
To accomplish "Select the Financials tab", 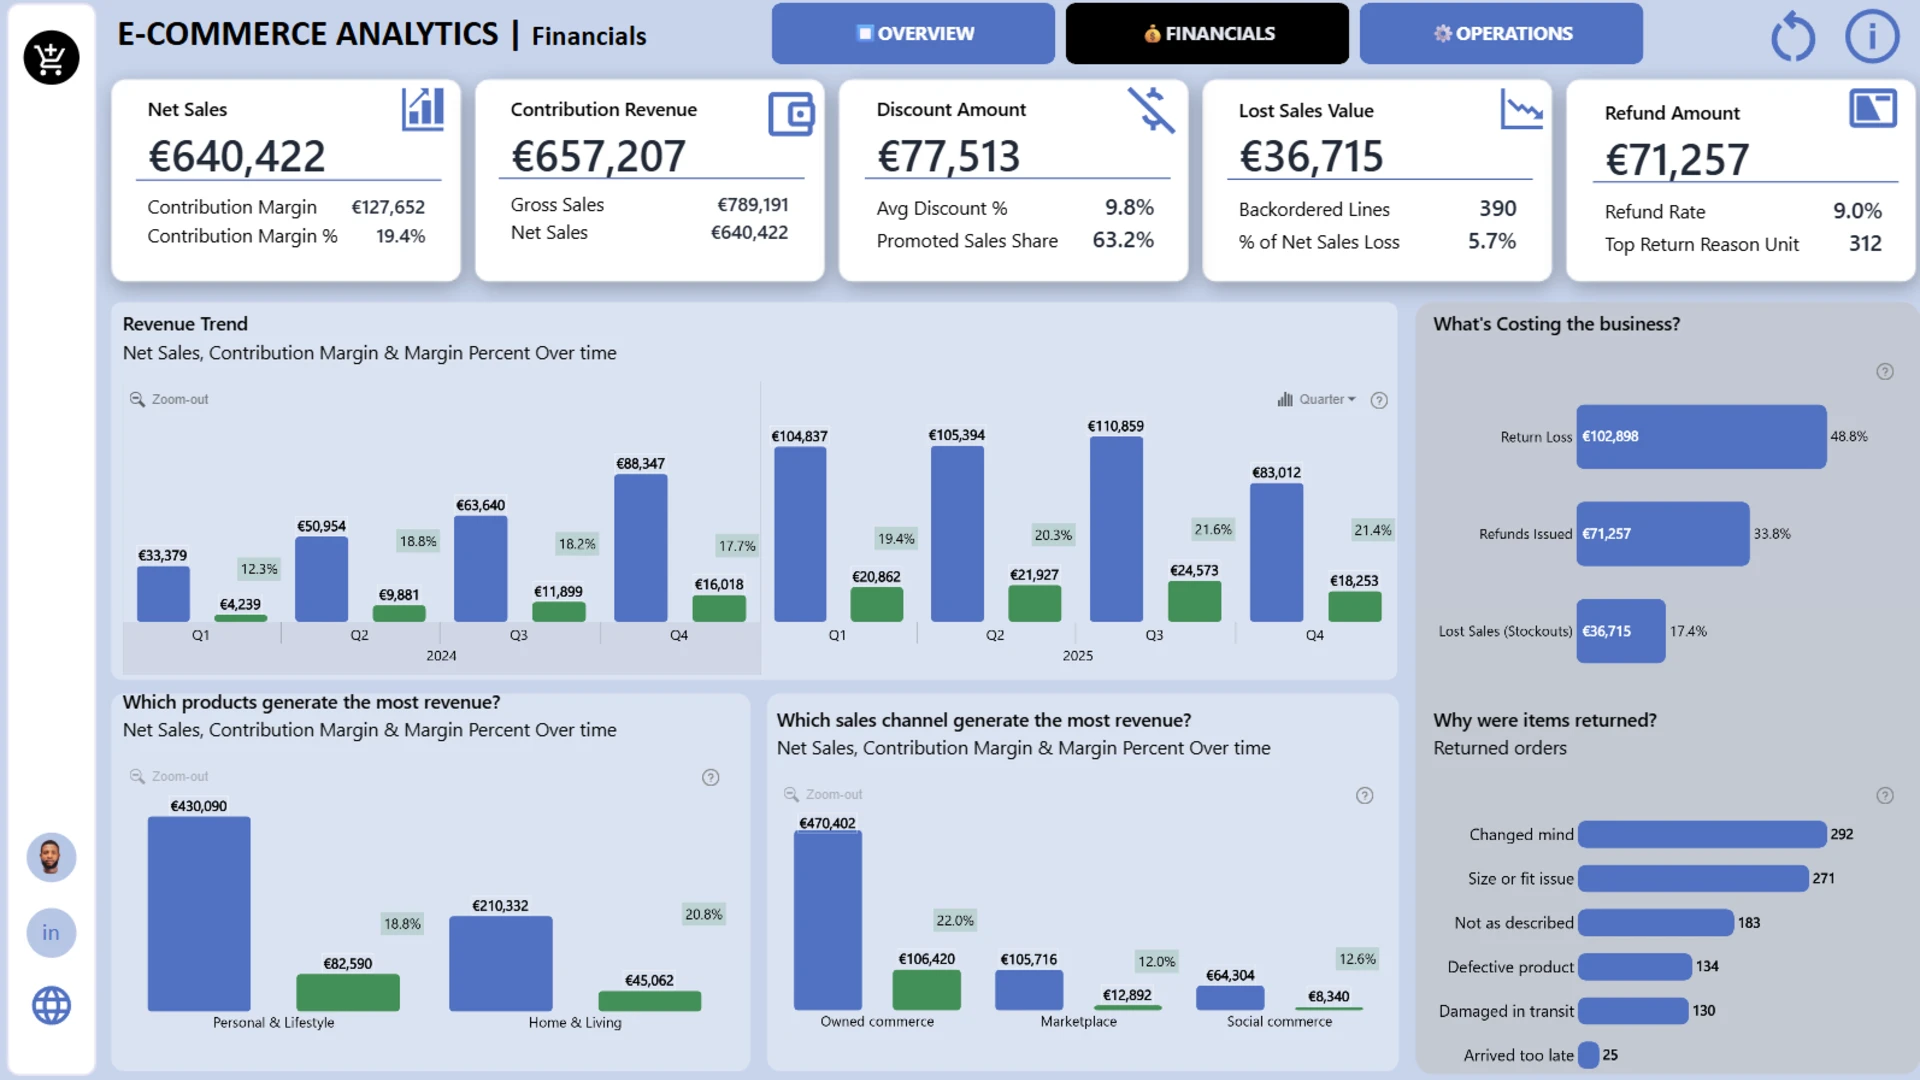I will click(x=1207, y=33).
